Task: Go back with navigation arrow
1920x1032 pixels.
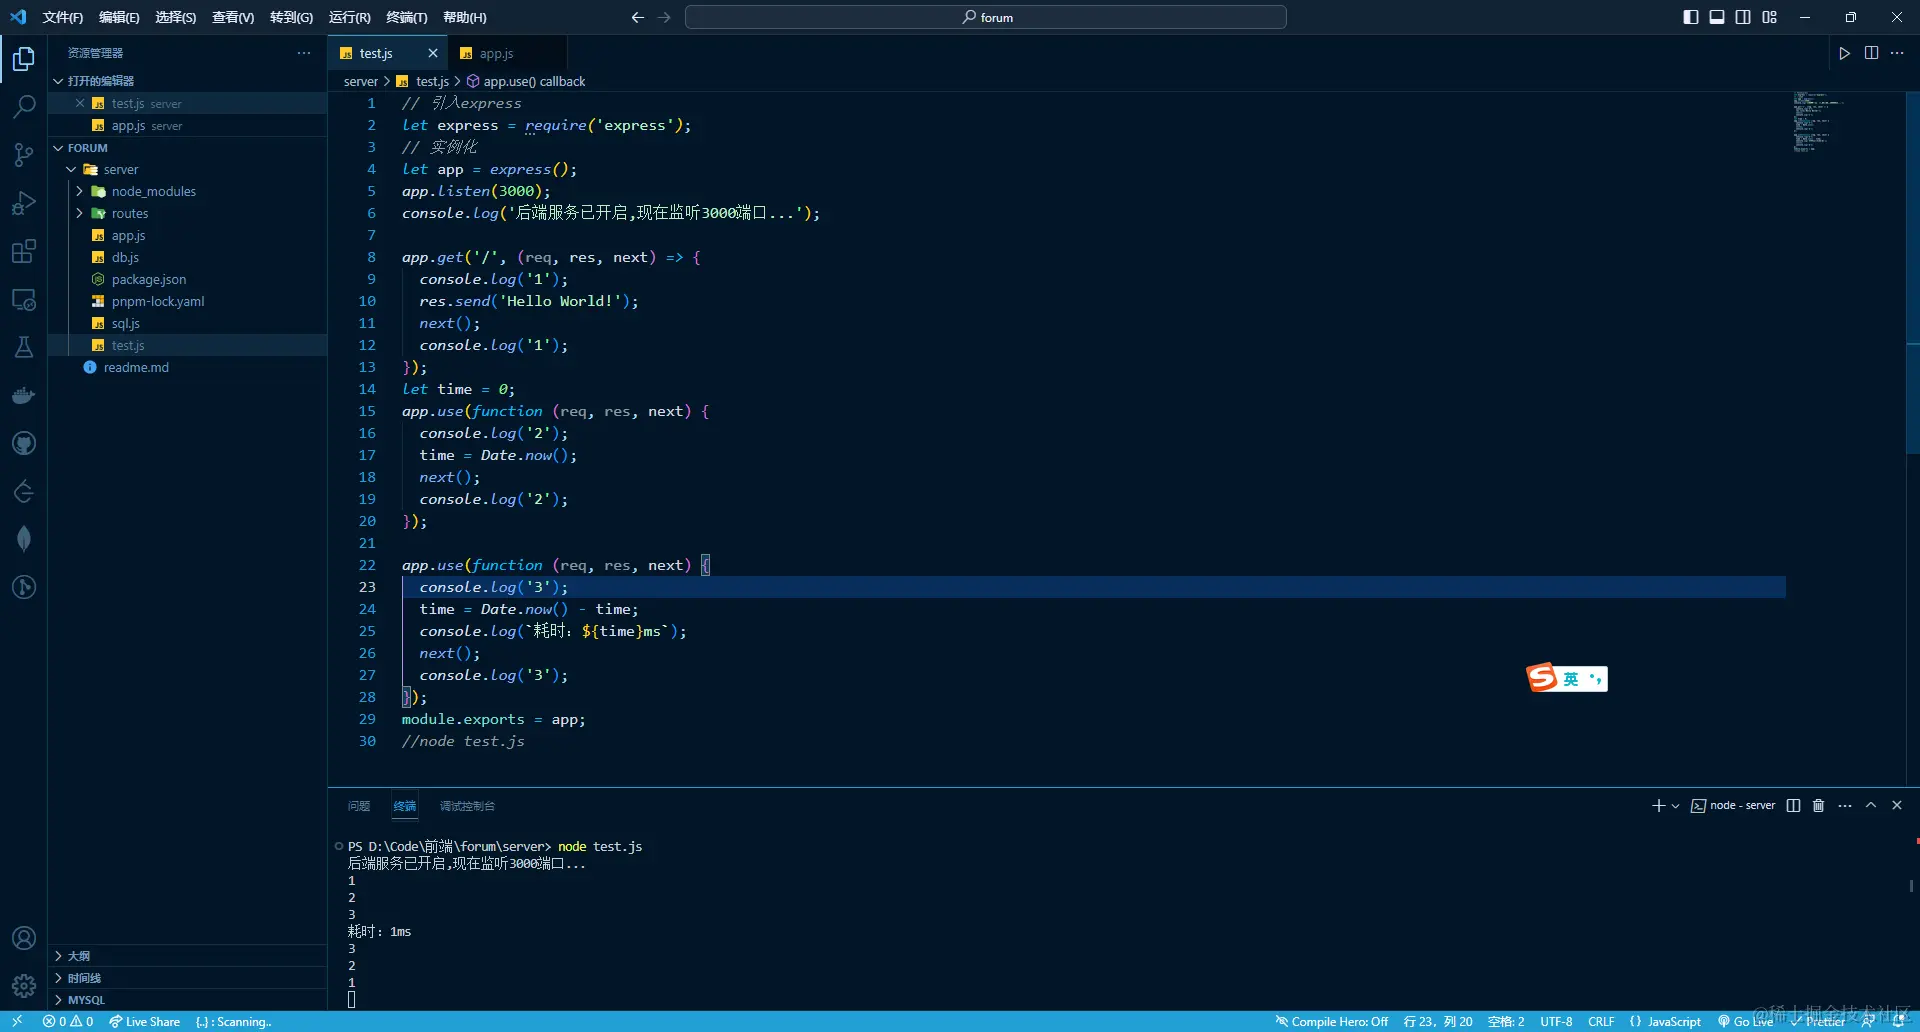Action: [x=638, y=17]
